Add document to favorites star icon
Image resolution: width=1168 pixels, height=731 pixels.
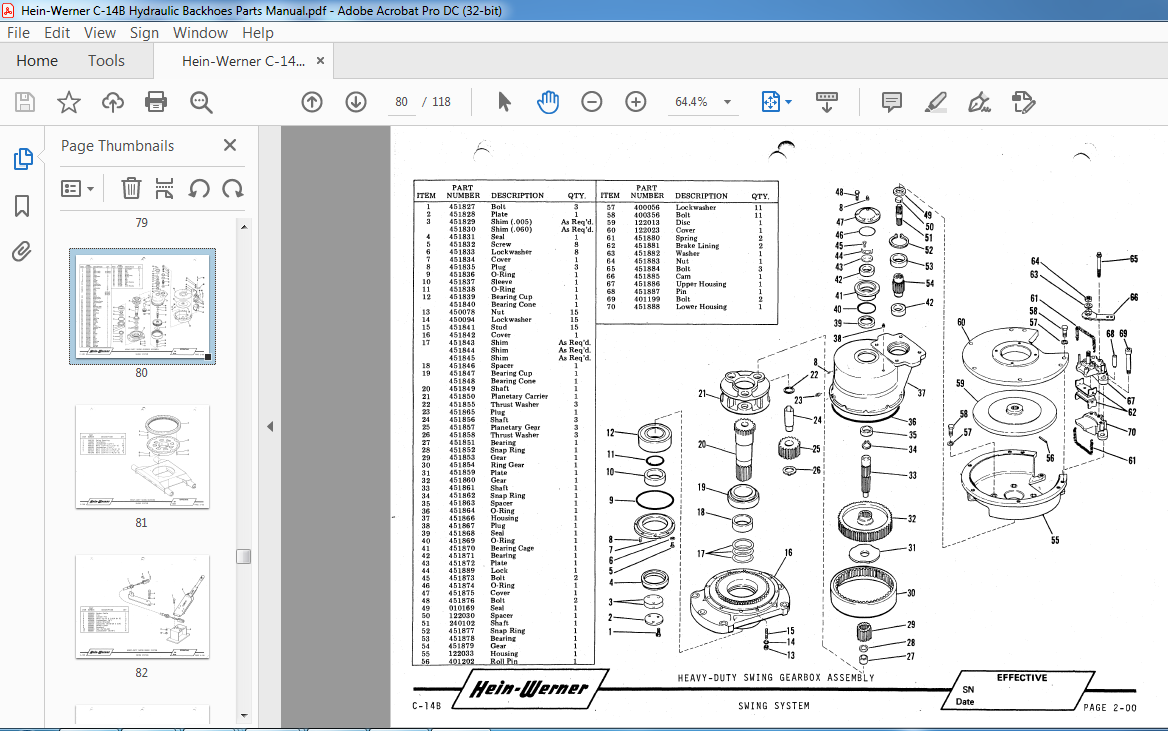tap(69, 102)
